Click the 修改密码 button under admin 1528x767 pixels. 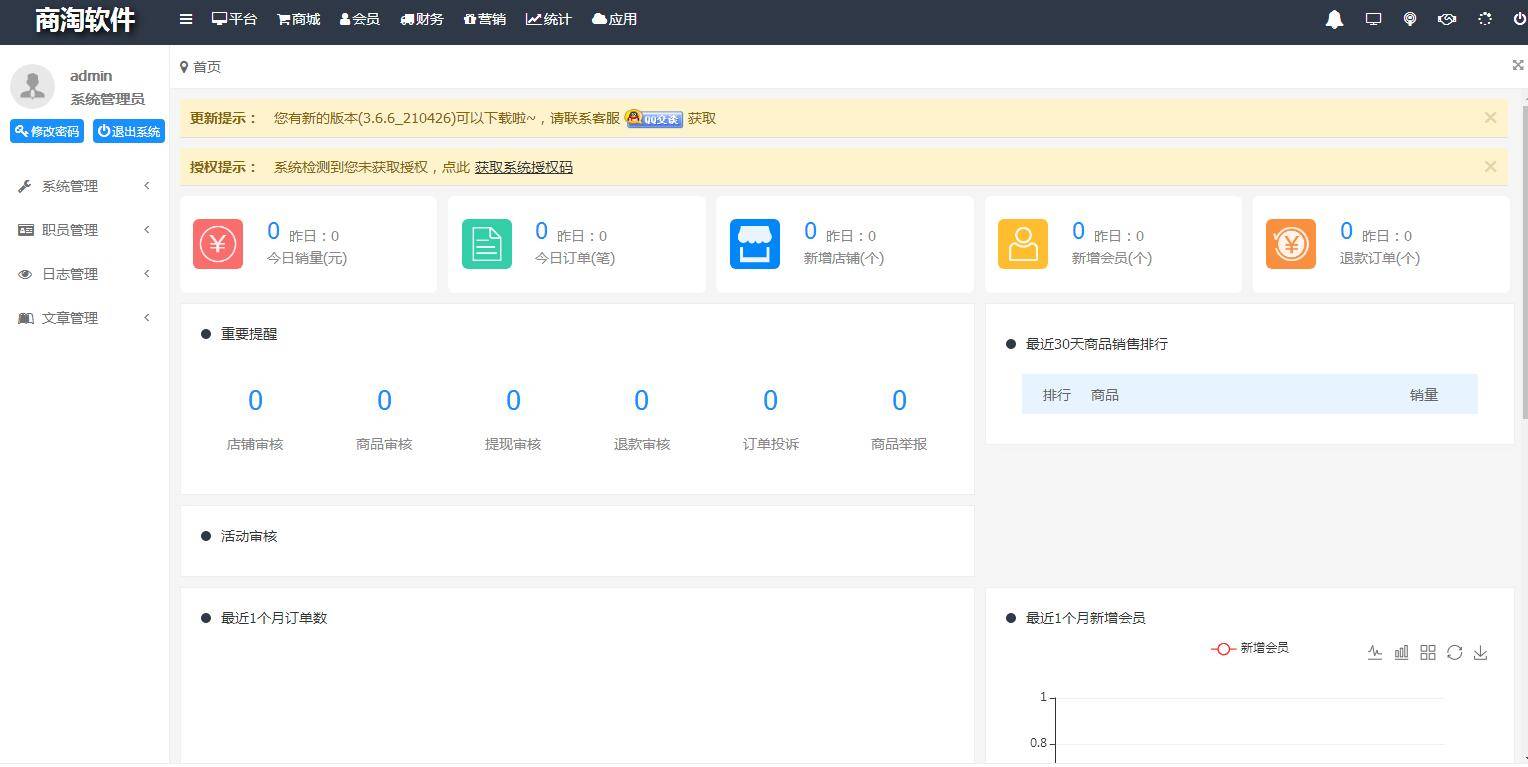click(46, 130)
